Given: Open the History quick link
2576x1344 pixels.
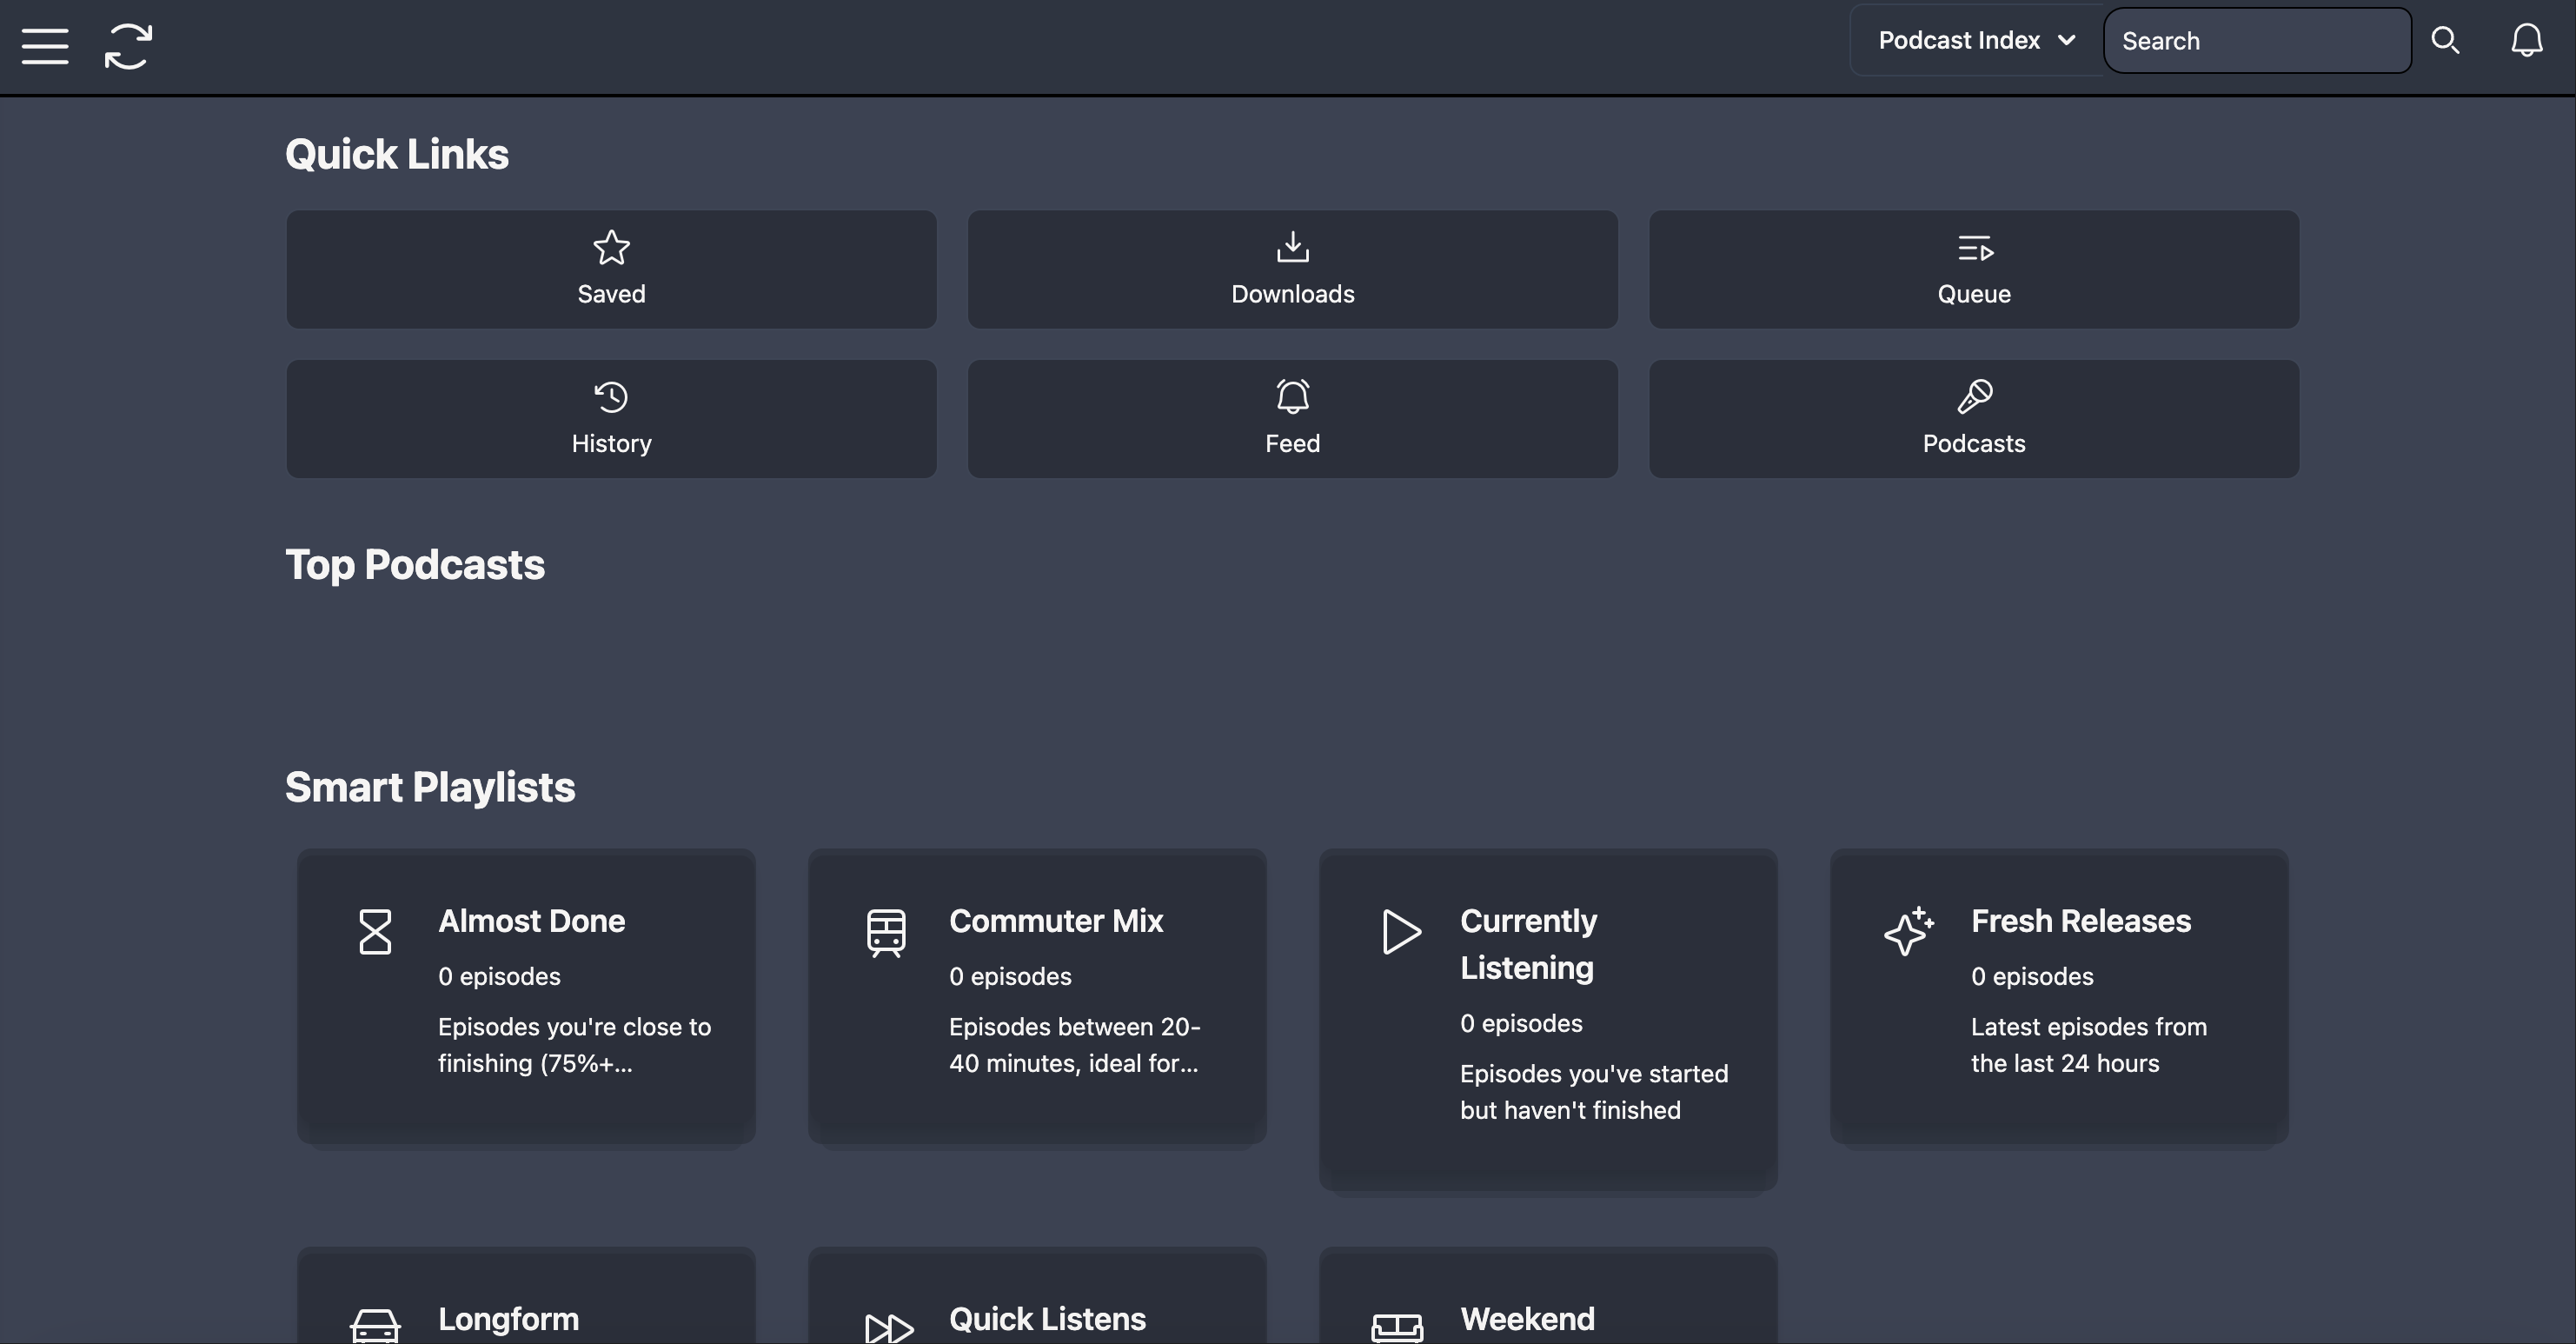Looking at the screenshot, I should [x=611, y=419].
